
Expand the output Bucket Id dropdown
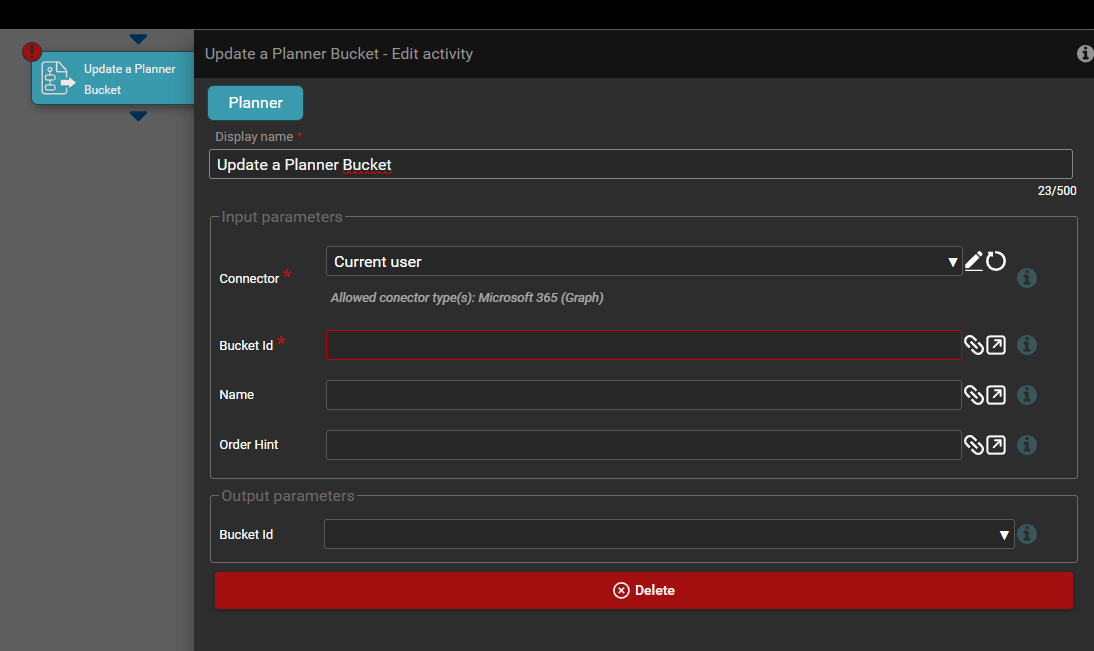point(669,535)
